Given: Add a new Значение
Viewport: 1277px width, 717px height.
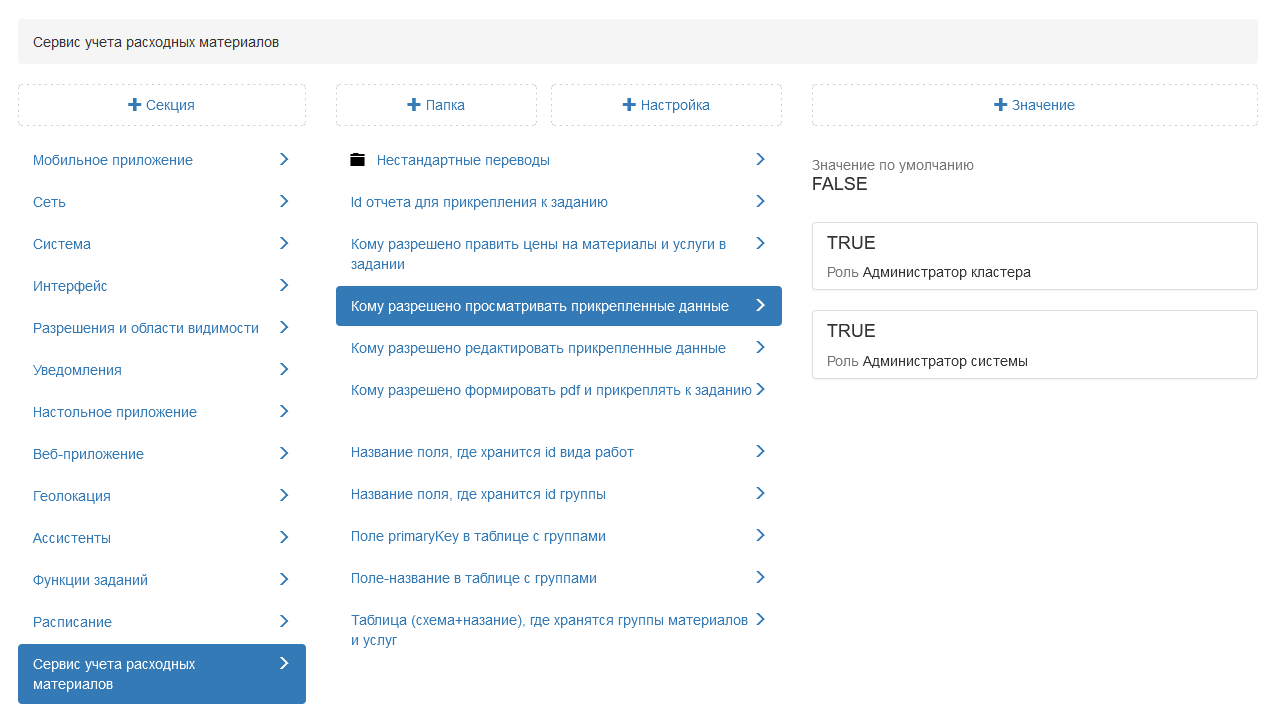Looking at the screenshot, I should coord(1034,105).
